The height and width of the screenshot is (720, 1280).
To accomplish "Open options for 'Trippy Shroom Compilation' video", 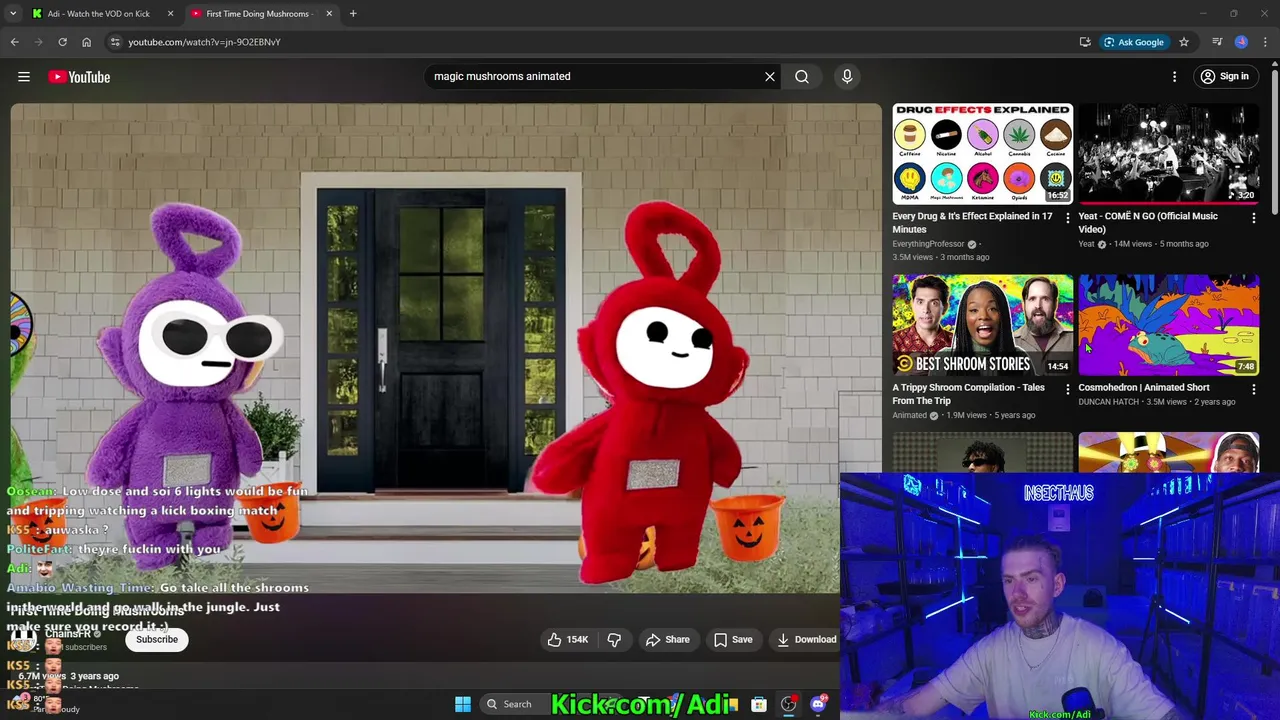I will point(1067,389).
